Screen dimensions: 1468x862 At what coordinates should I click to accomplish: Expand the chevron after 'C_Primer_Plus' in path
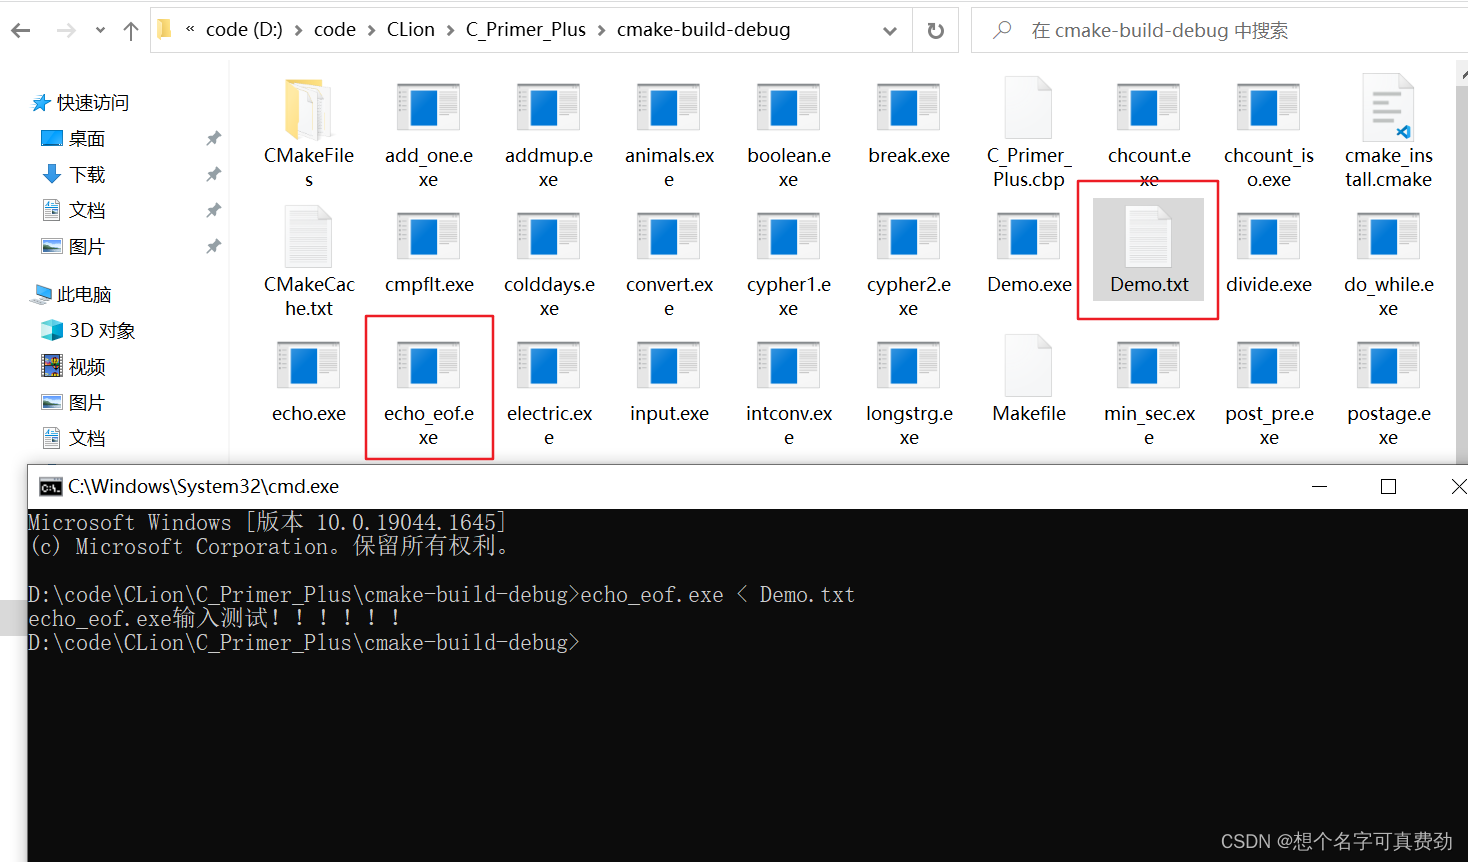(x=601, y=31)
